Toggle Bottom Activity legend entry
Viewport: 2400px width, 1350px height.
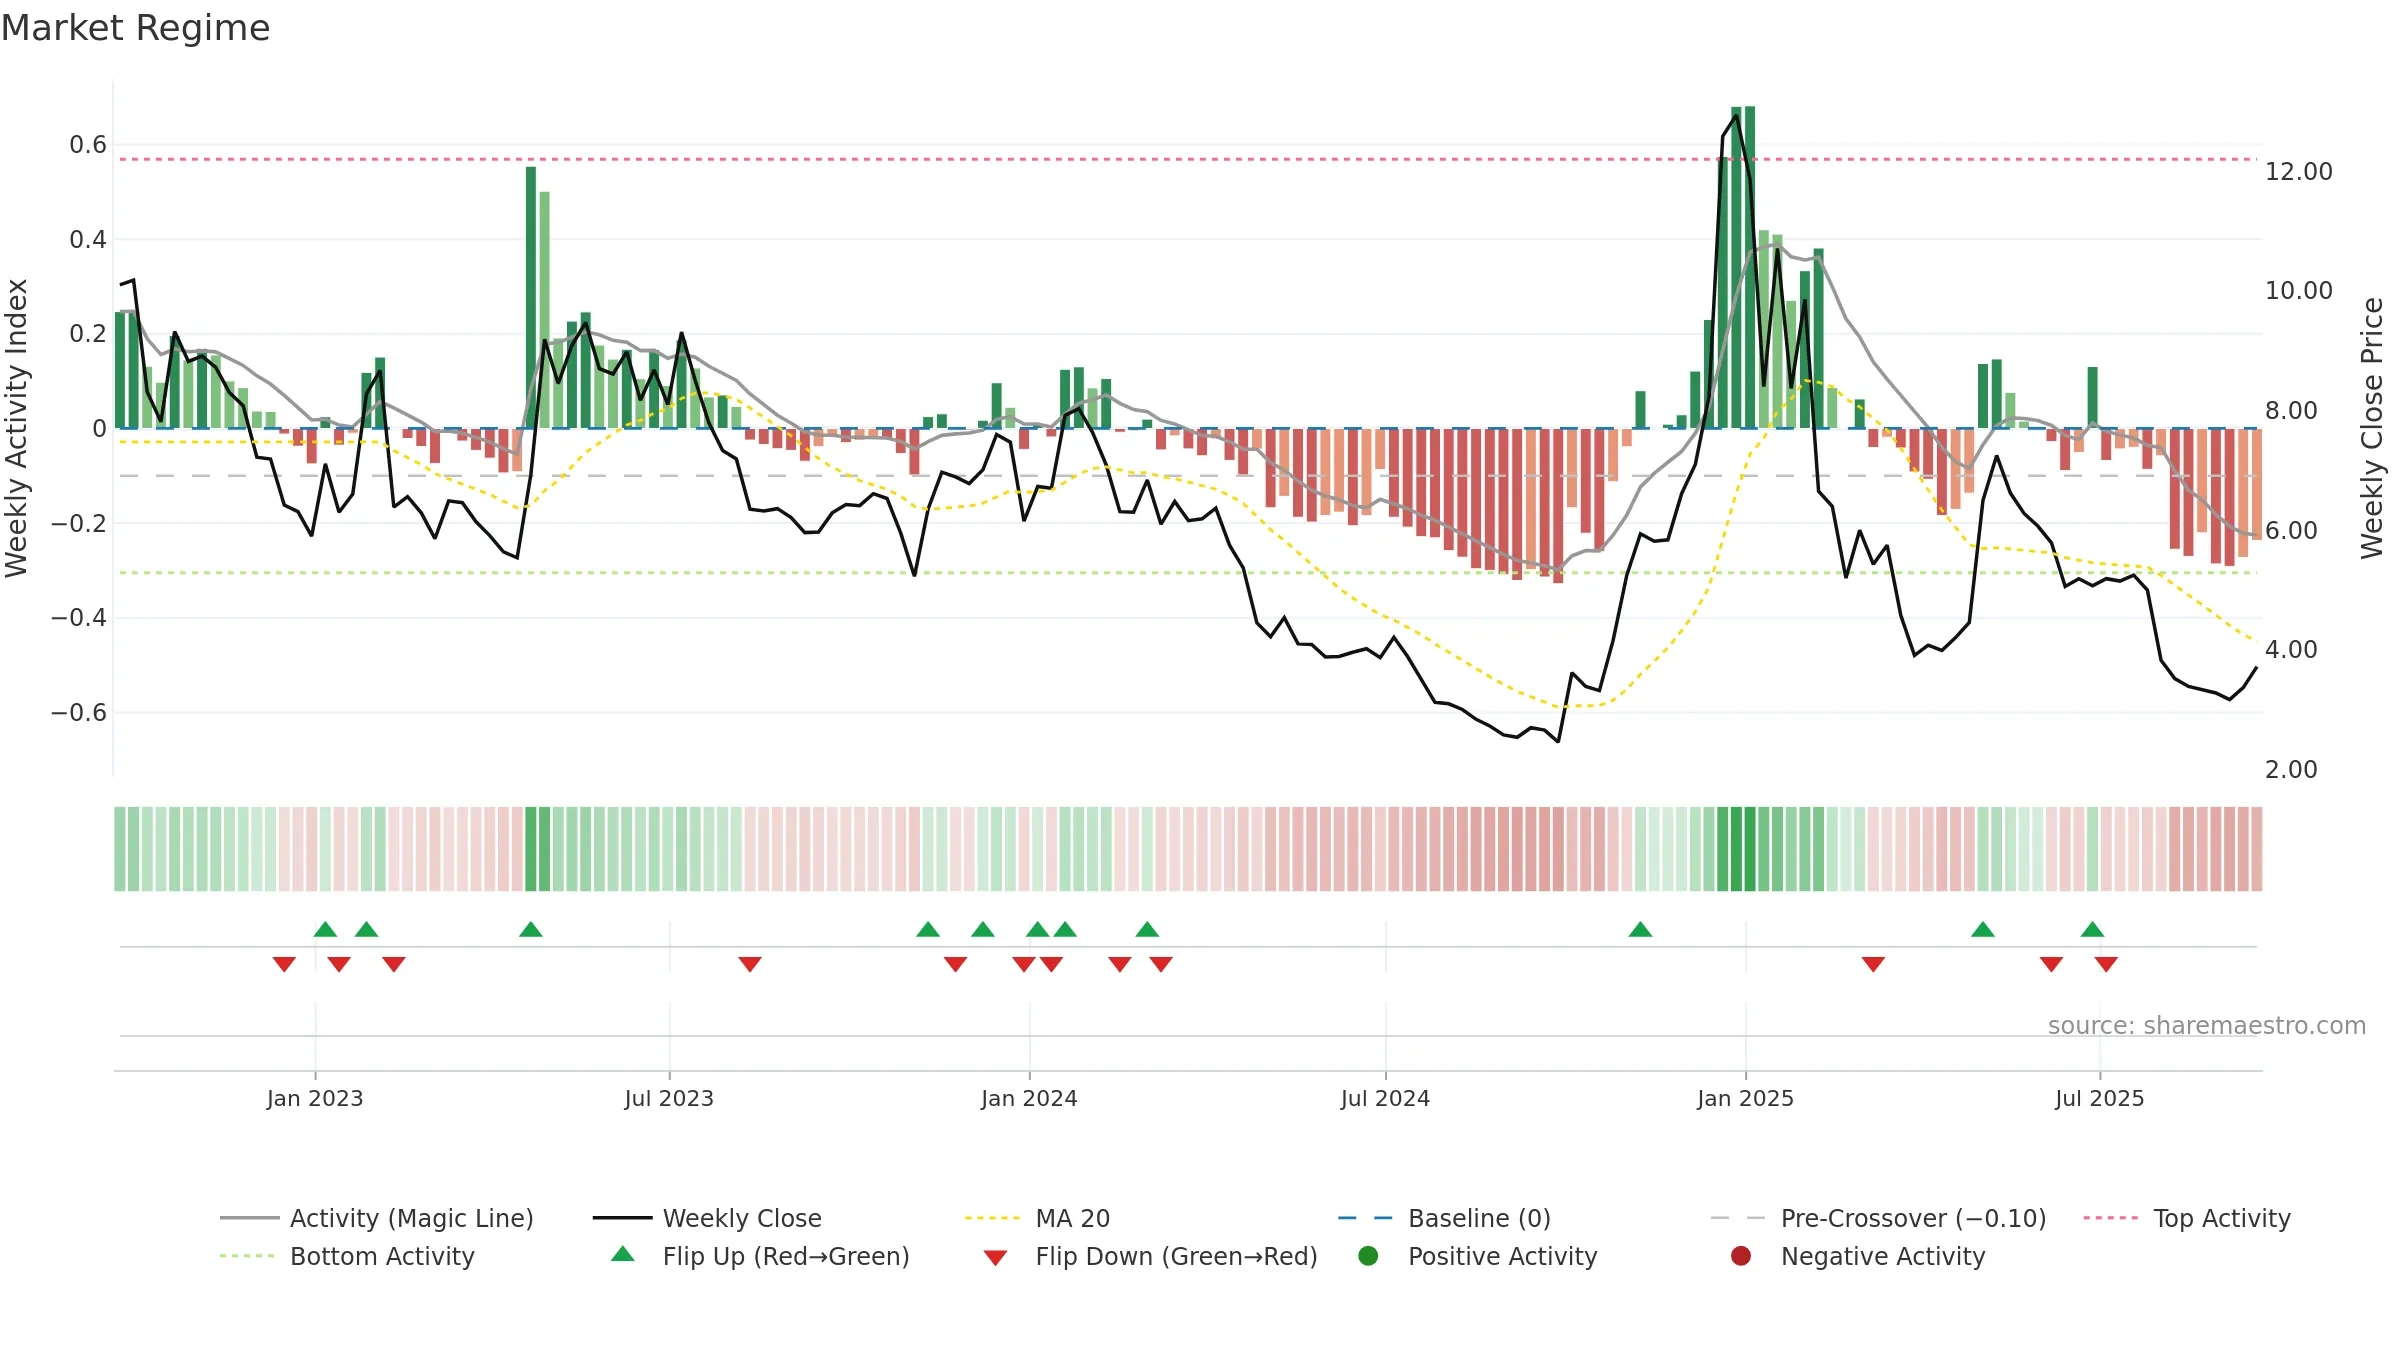coord(347,1256)
